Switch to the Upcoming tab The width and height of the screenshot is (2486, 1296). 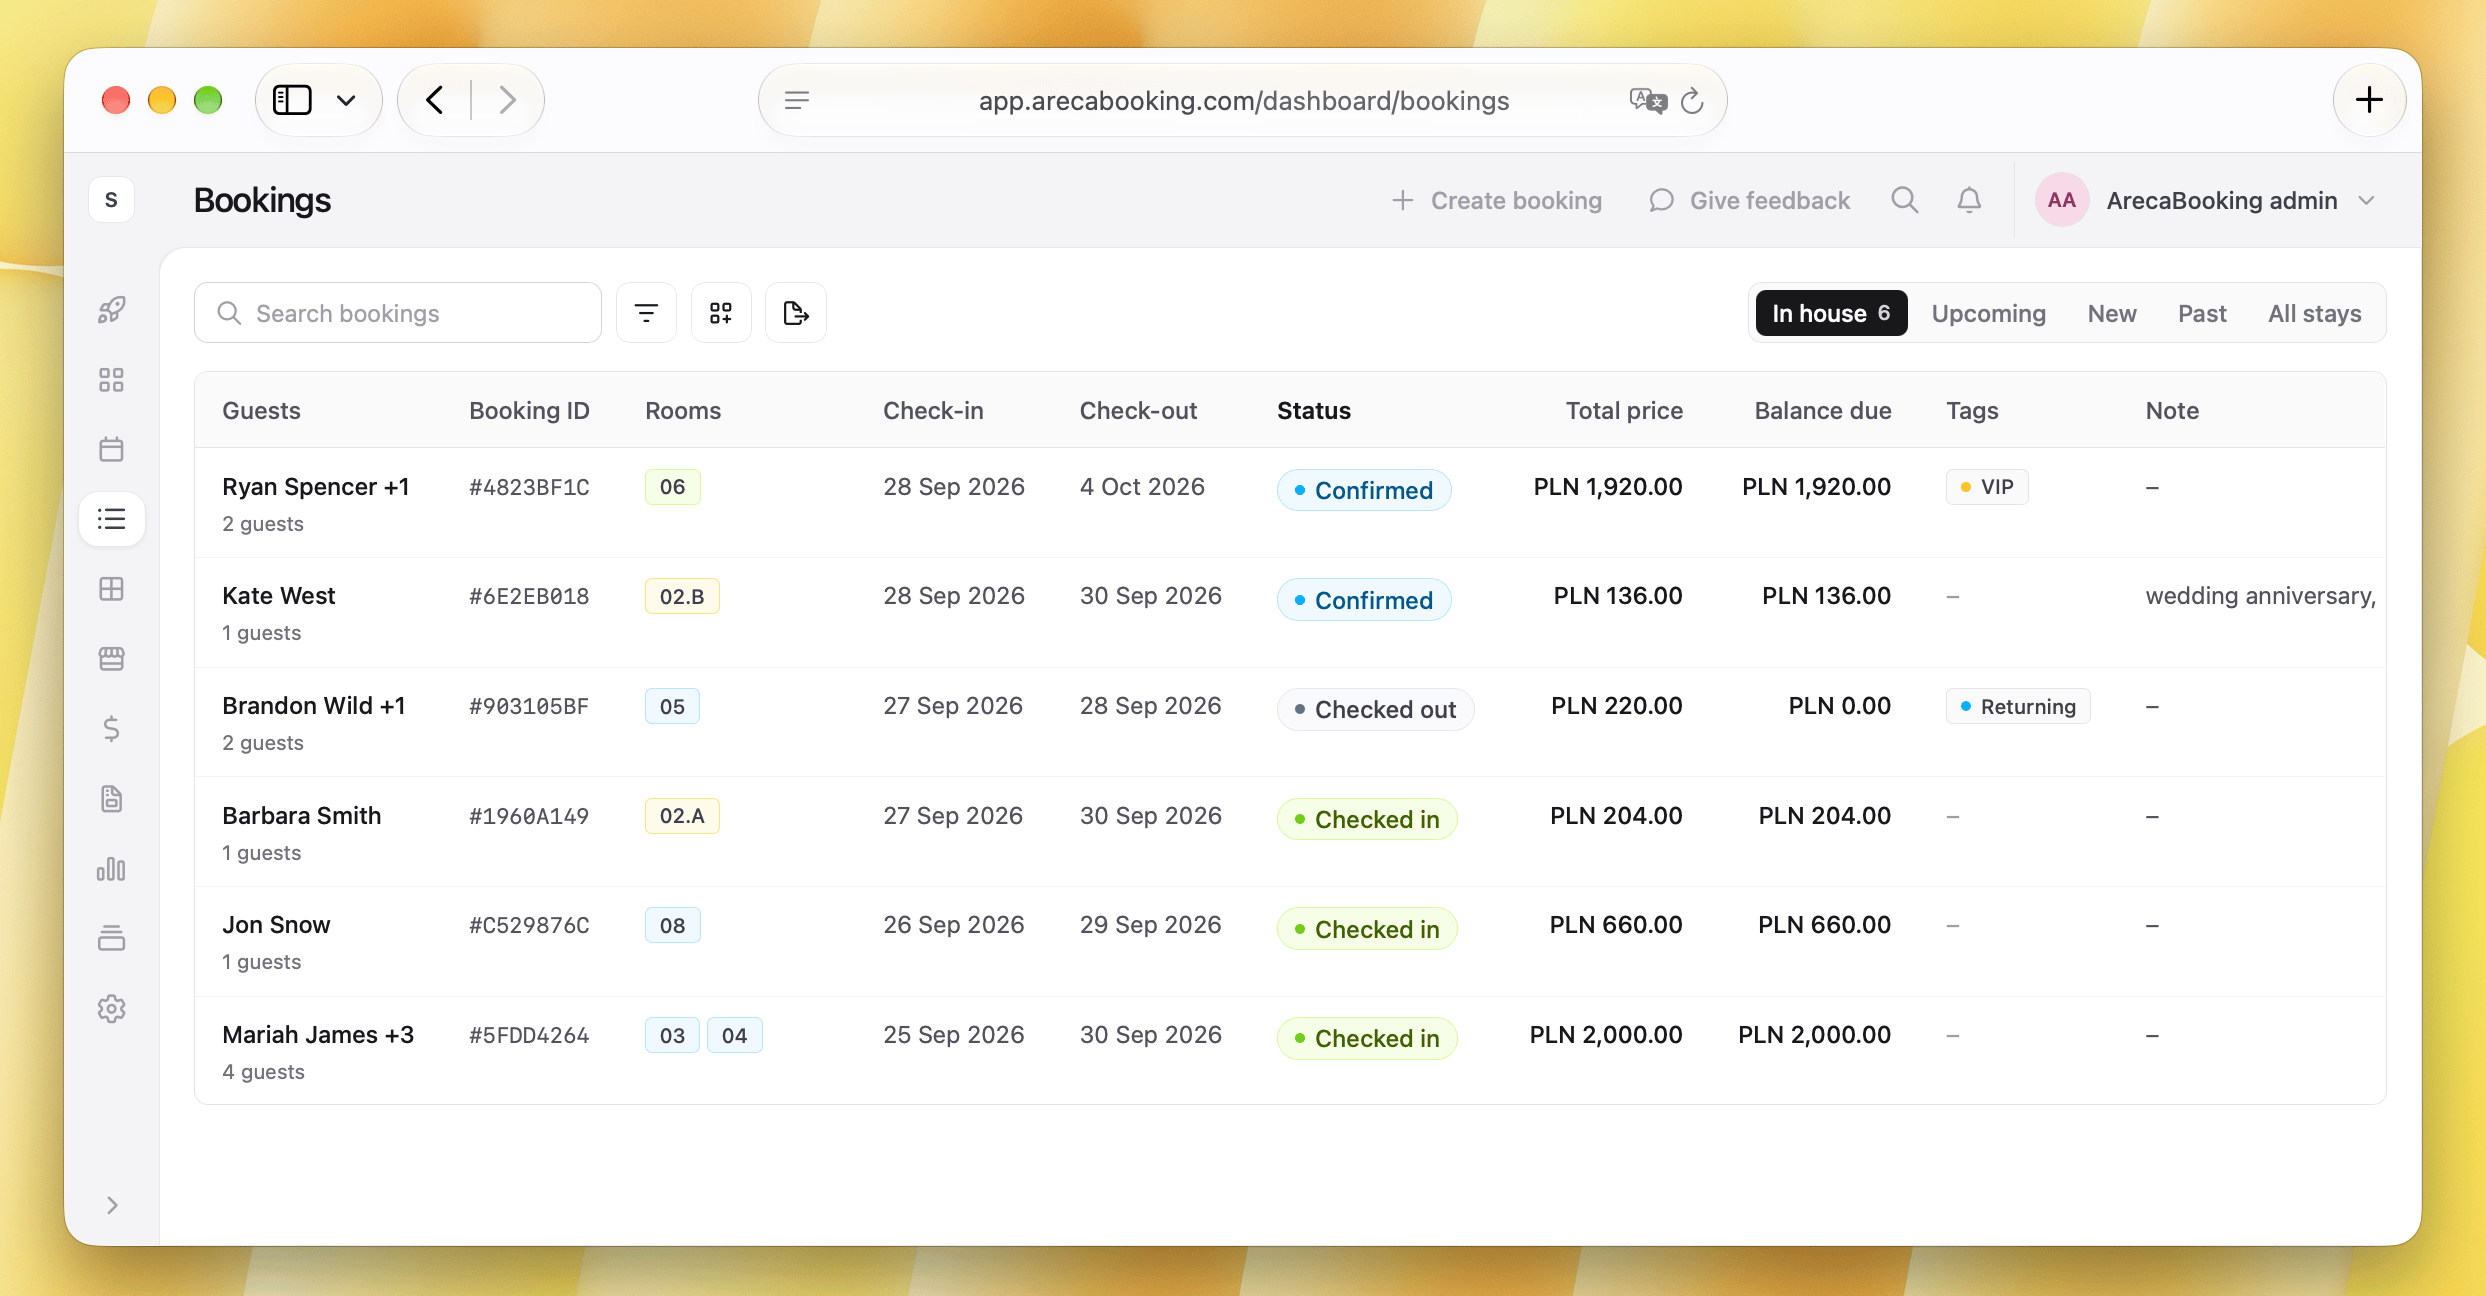(x=1988, y=313)
